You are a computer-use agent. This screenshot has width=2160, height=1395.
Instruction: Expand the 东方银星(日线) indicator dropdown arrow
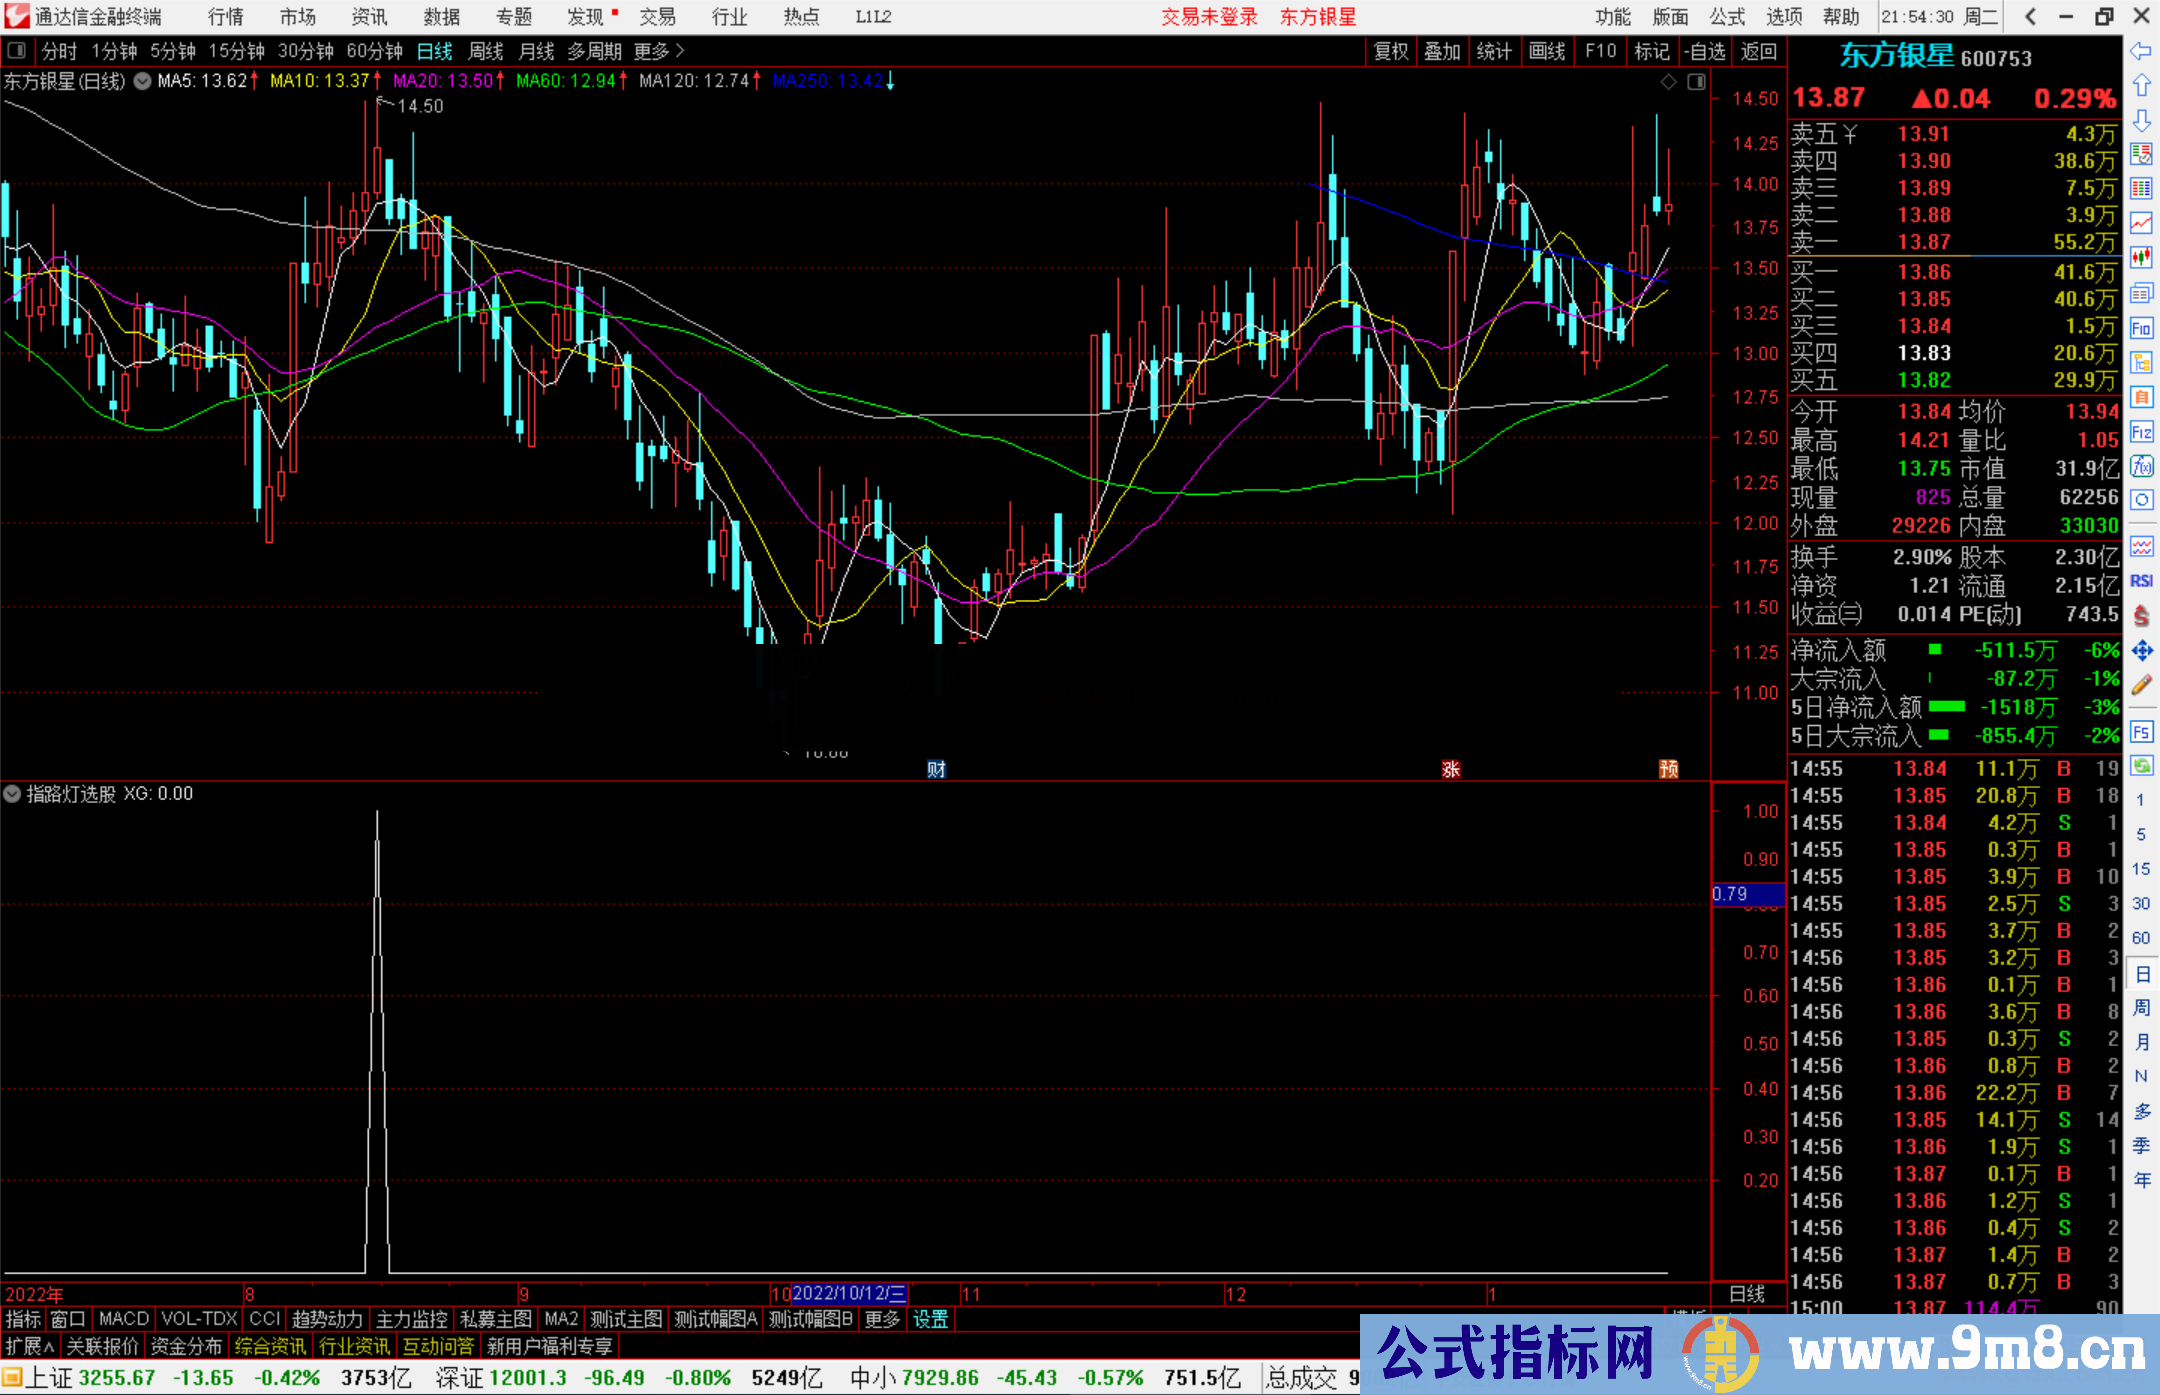pyautogui.click(x=142, y=81)
